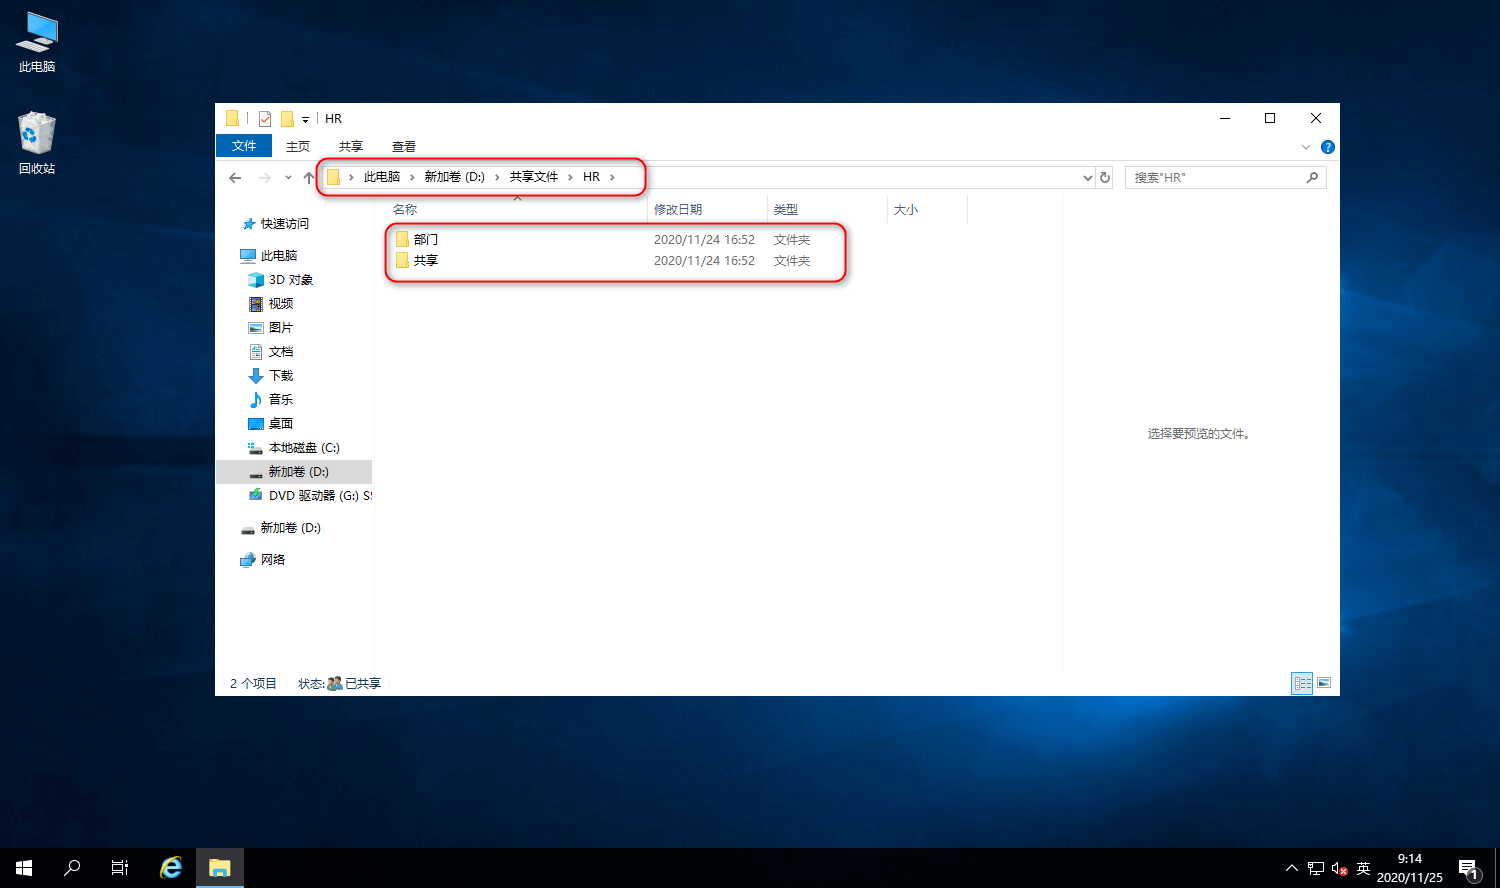Select 快速访问 in the navigation pane
This screenshot has width=1500, height=888.
point(285,224)
